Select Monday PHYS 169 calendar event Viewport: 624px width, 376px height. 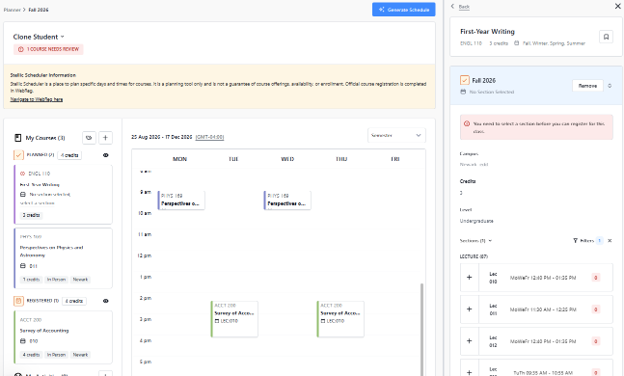tap(181, 200)
